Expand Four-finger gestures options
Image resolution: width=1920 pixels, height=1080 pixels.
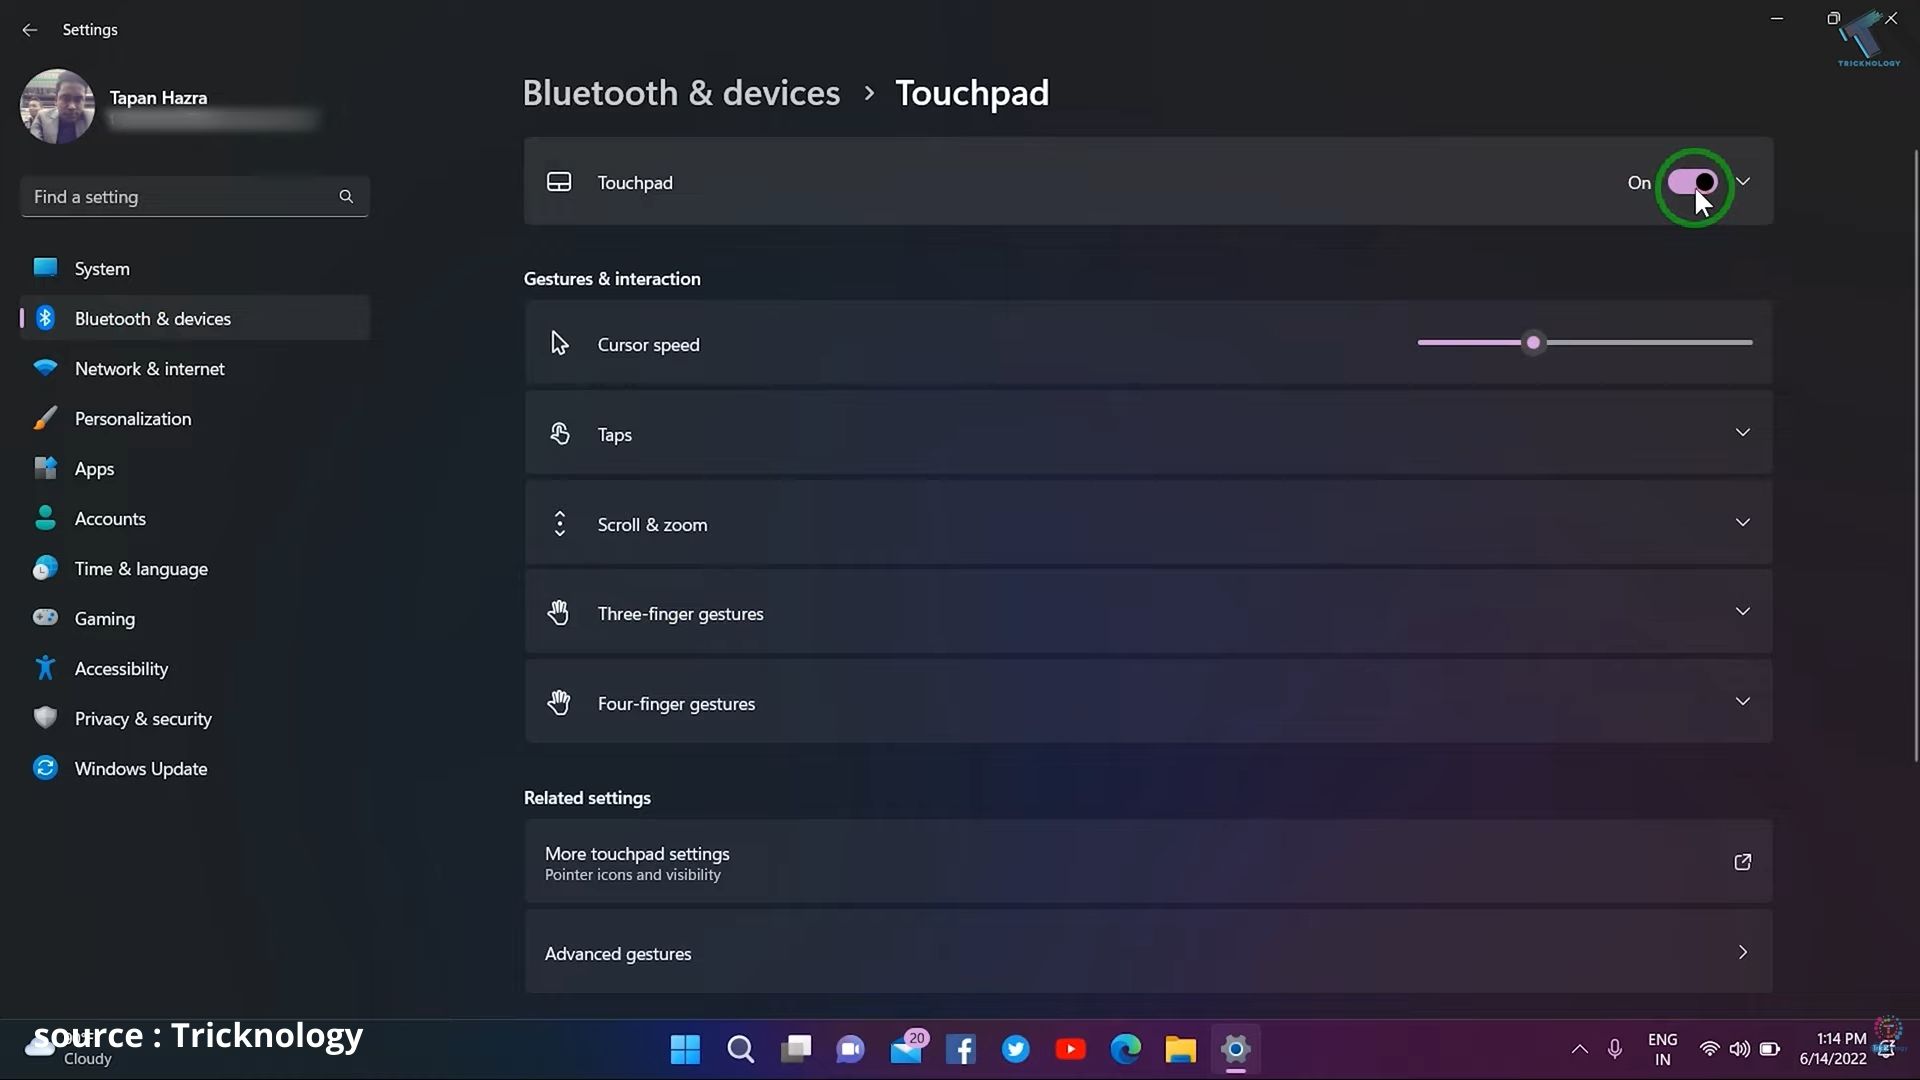[1148, 702]
